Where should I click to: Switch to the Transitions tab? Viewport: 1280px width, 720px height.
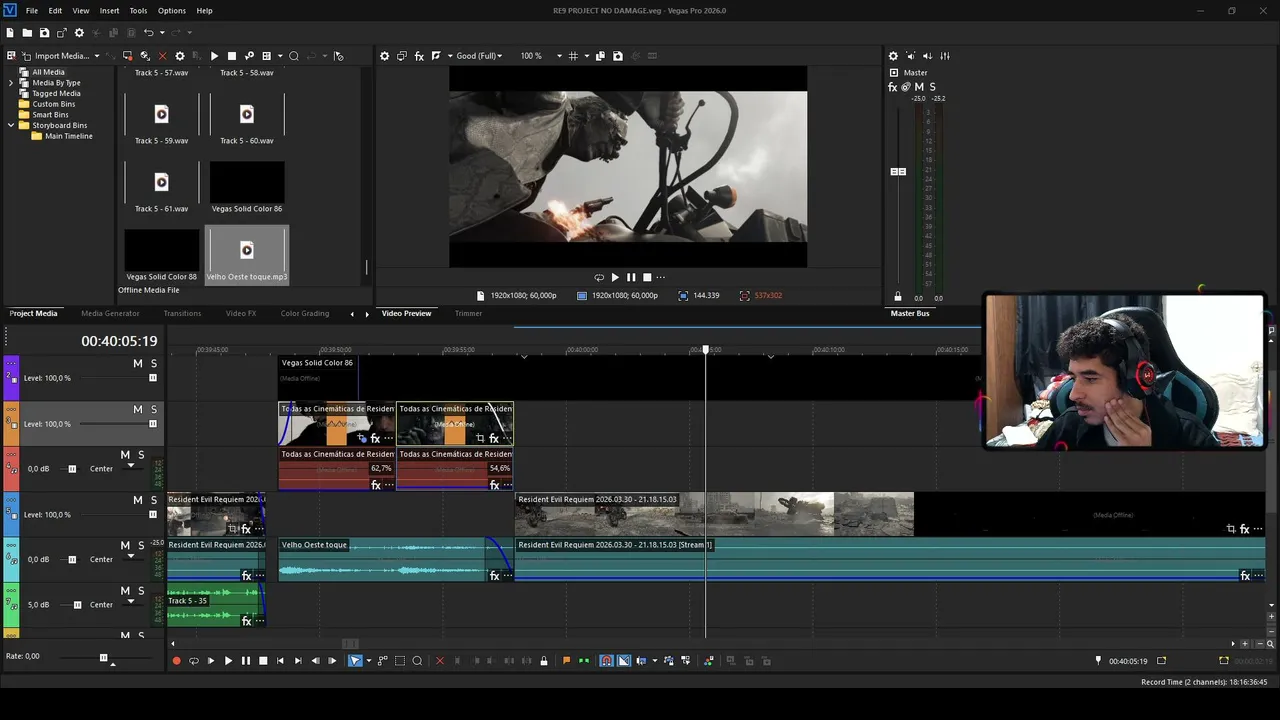coord(182,313)
